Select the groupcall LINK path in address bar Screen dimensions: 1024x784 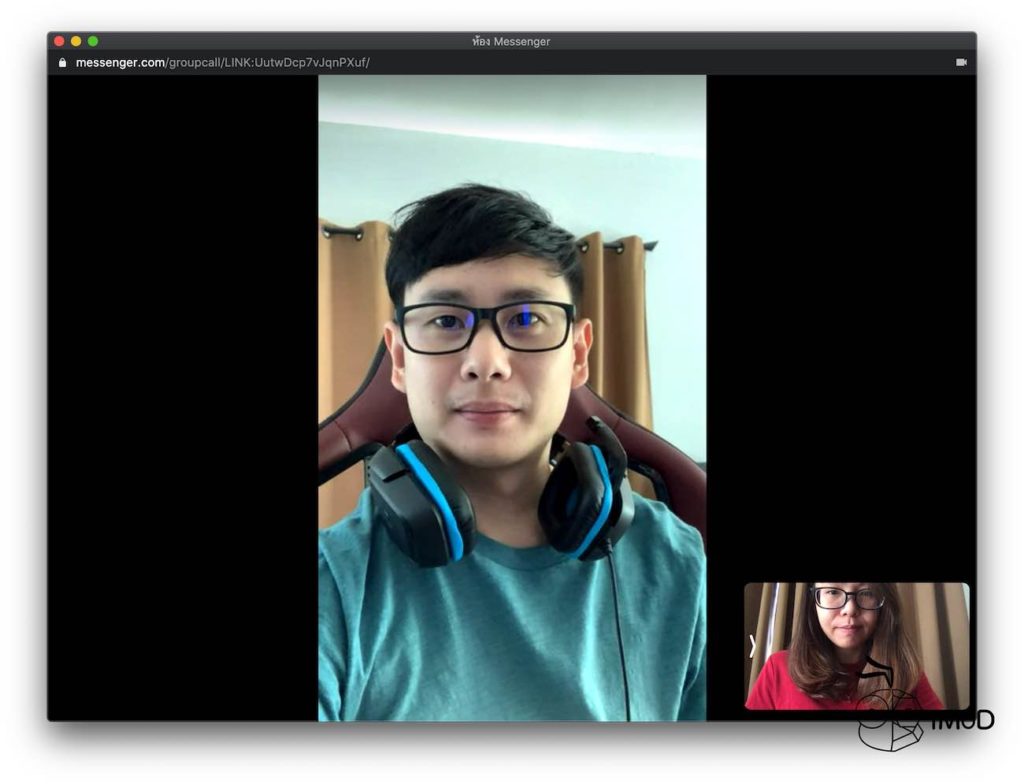pos(268,62)
